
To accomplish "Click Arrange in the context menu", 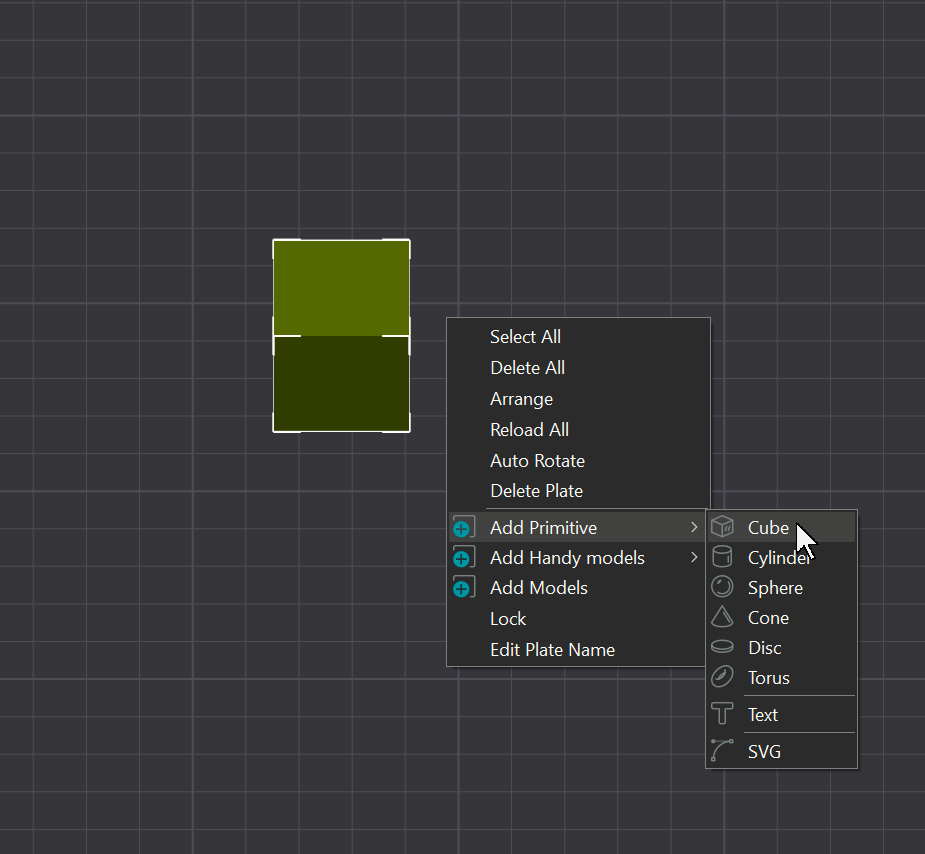I will coord(578,399).
